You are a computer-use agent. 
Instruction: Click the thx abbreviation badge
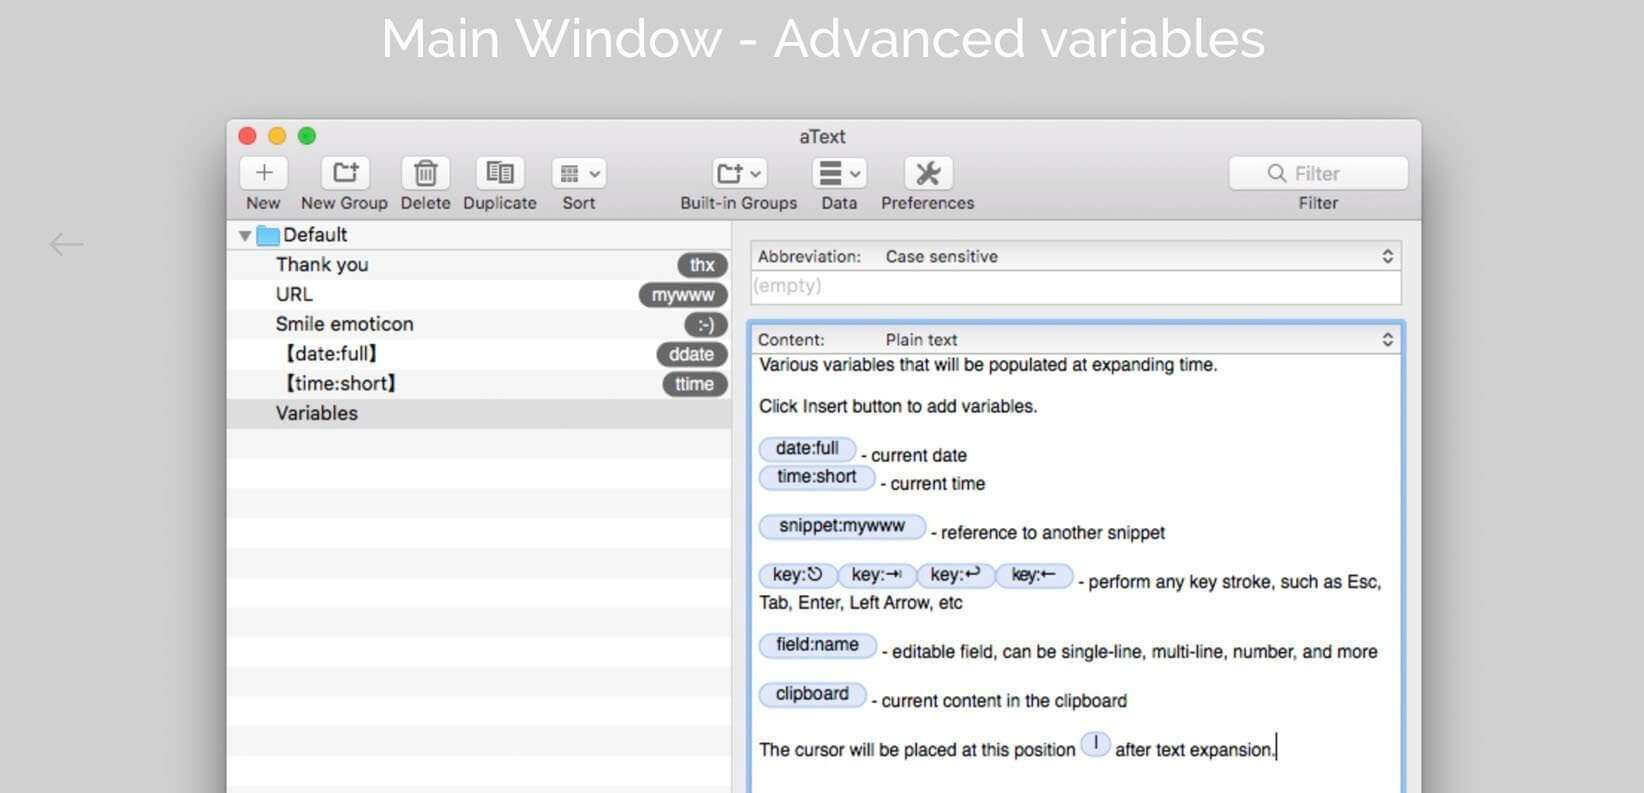pos(702,265)
